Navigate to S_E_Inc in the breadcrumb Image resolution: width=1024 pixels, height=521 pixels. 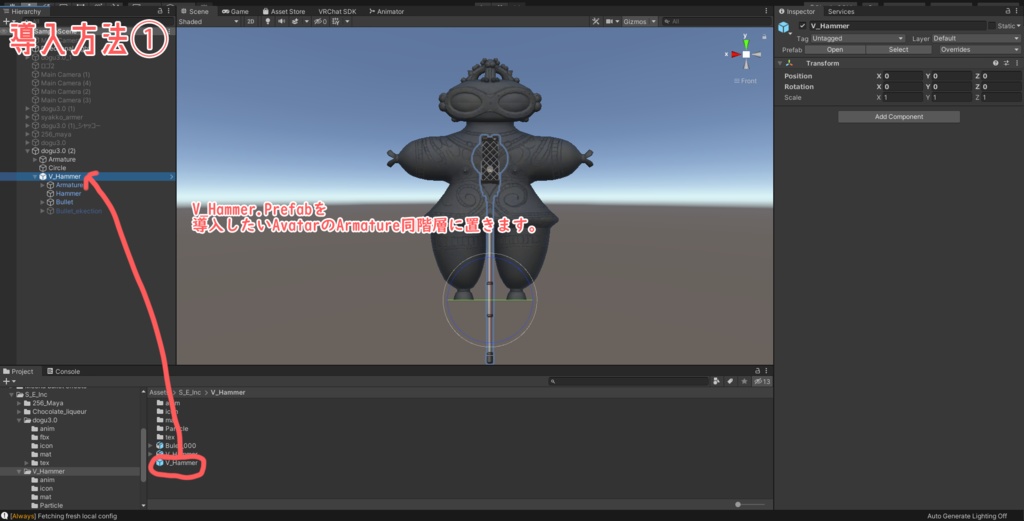(189, 392)
